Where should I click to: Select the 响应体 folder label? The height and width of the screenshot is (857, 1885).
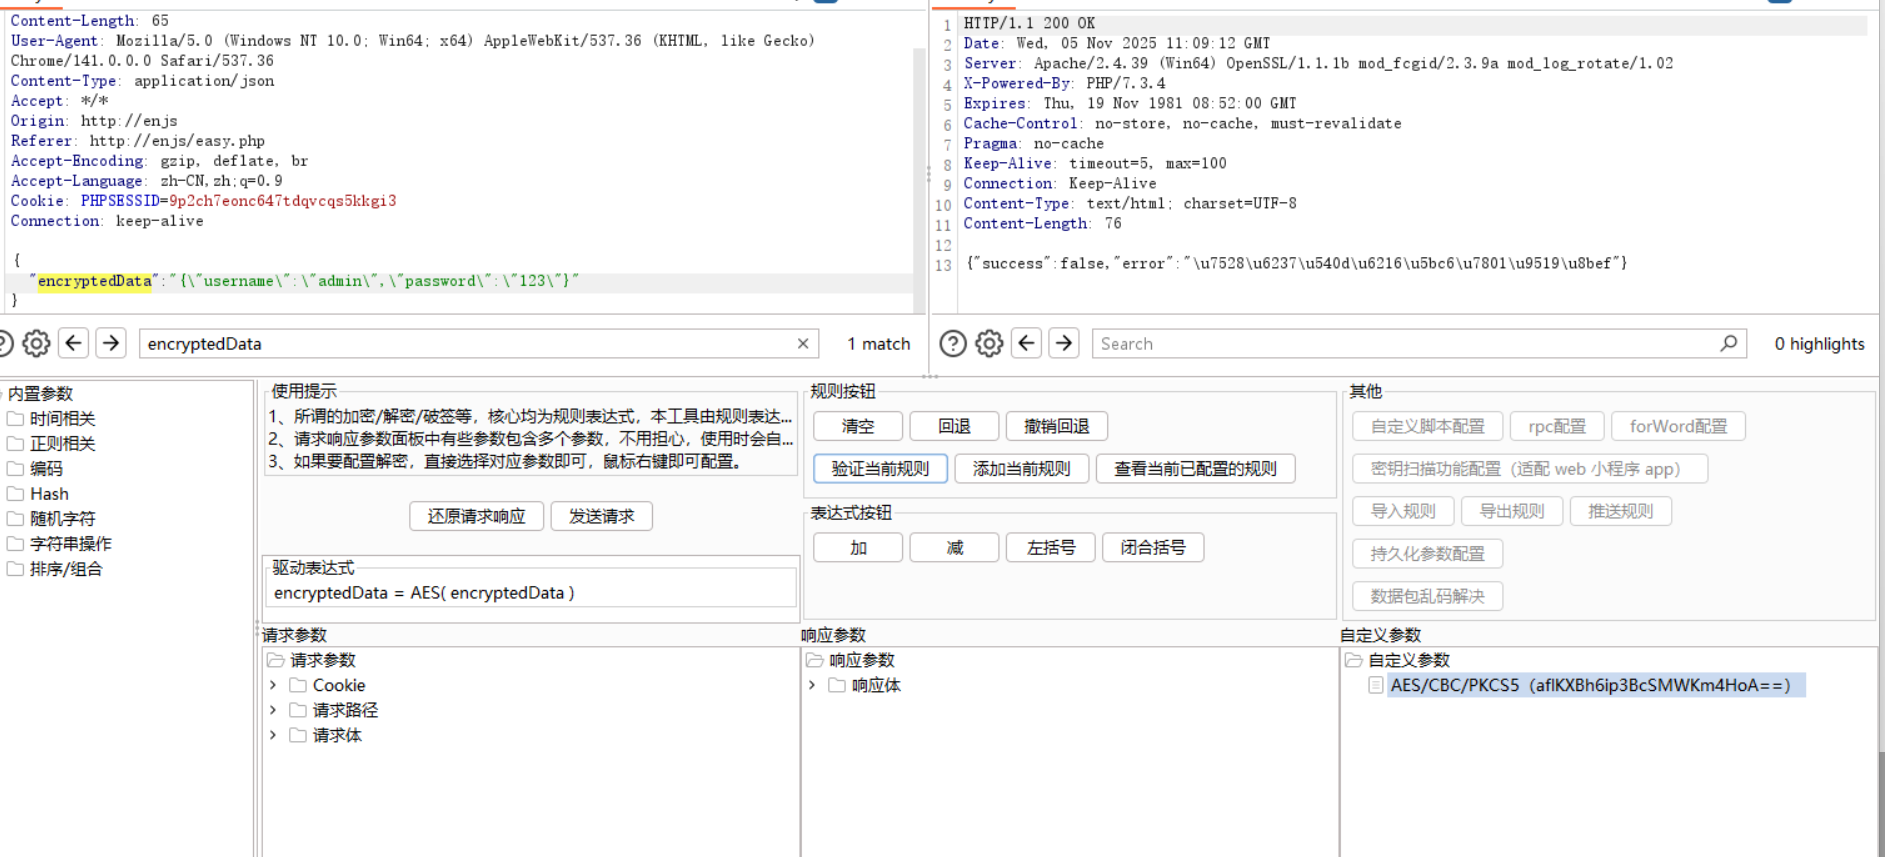tap(876, 685)
